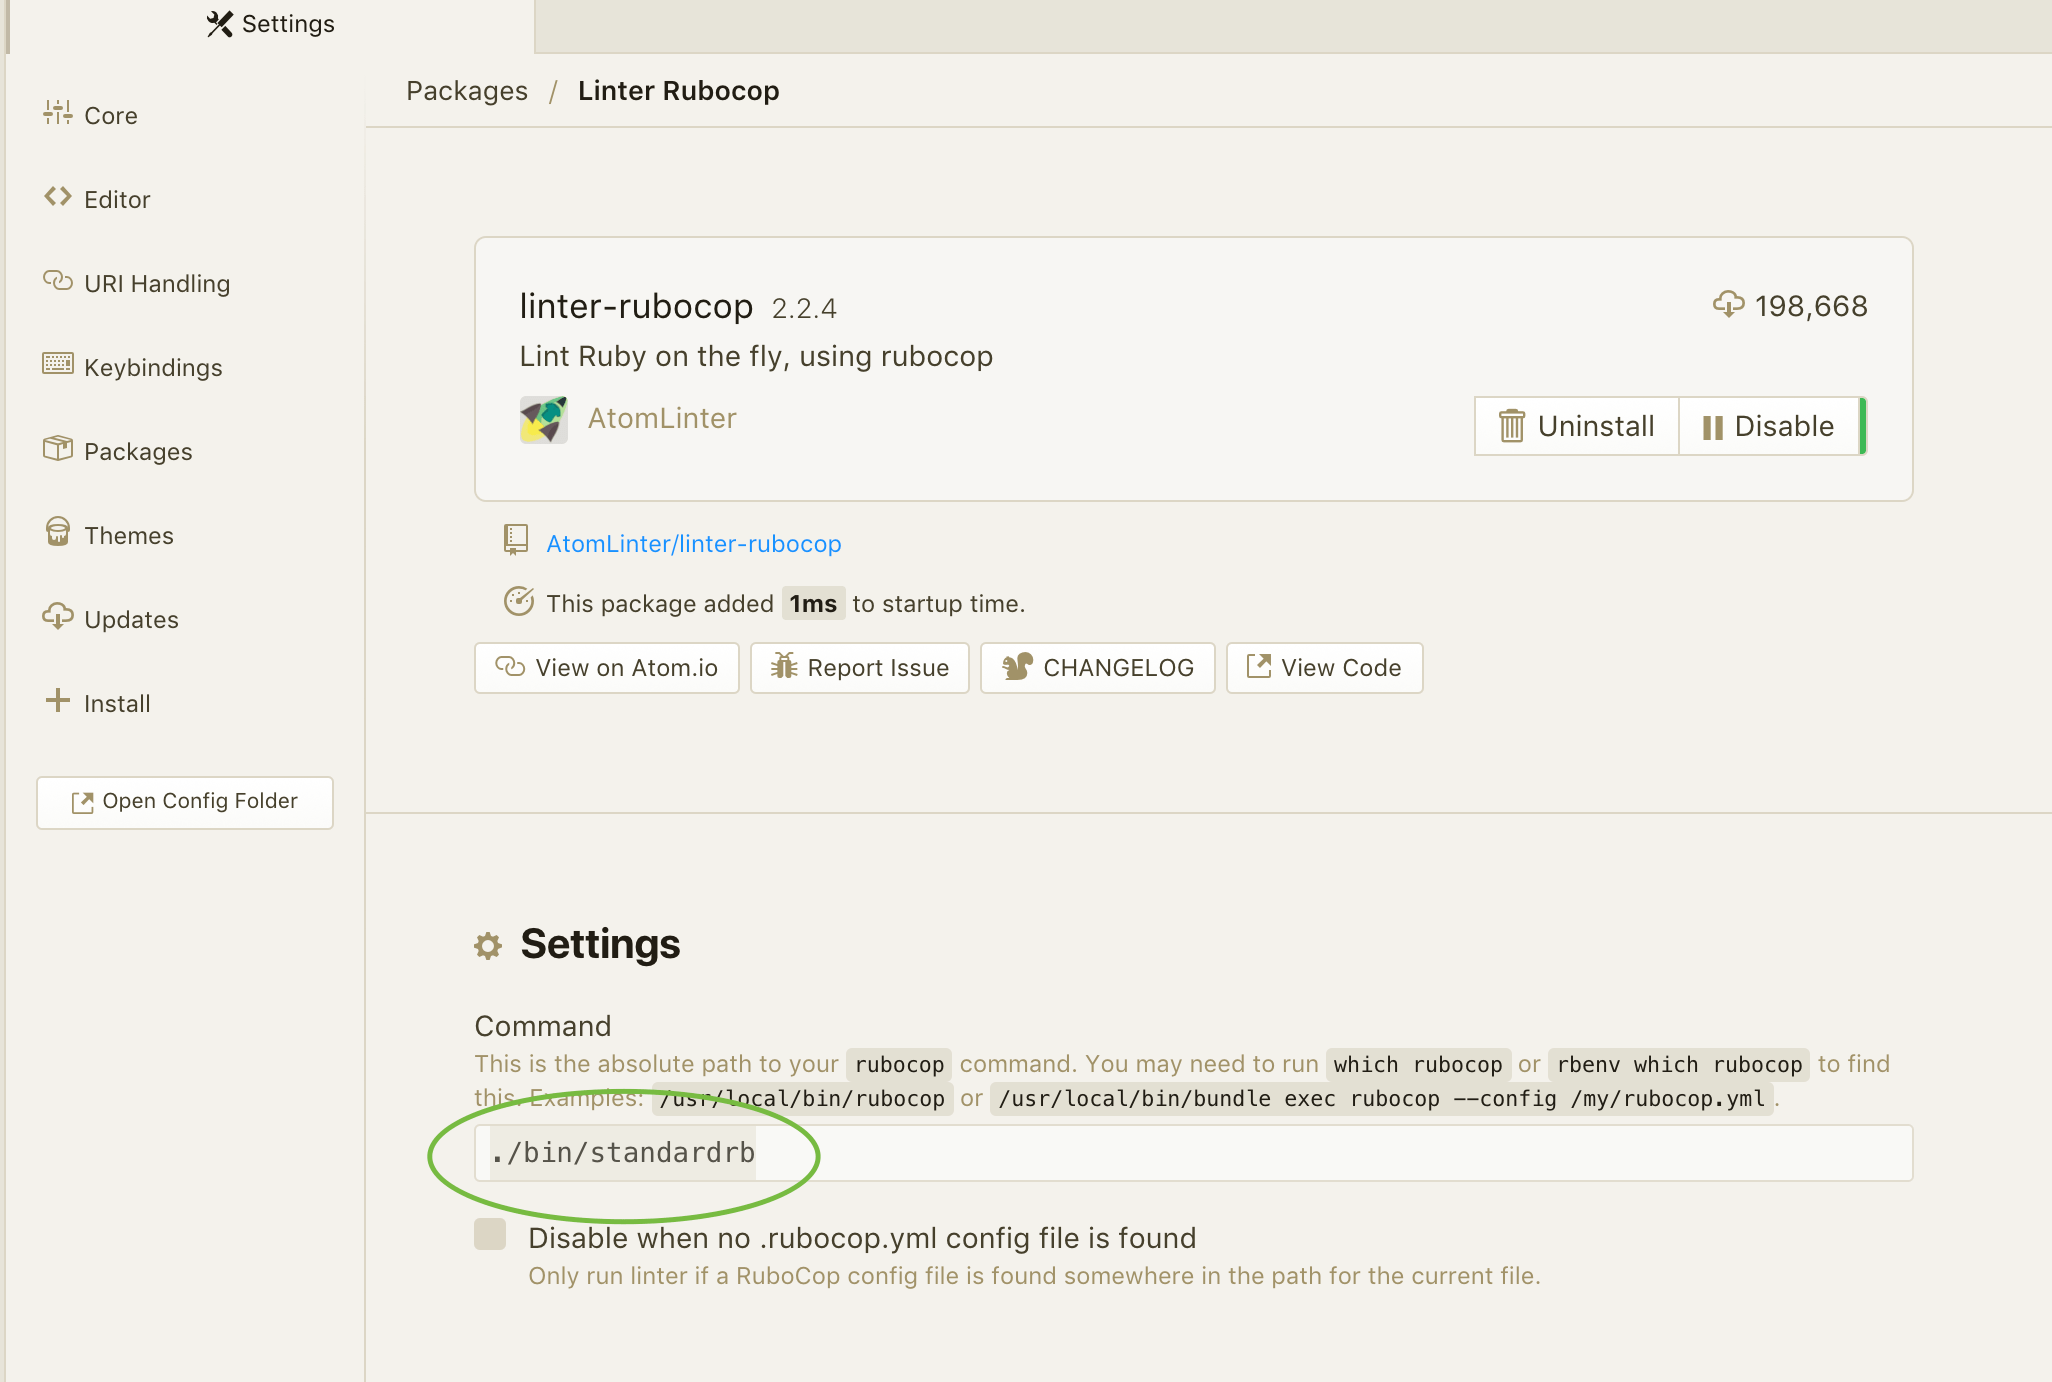Image resolution: width=2052 pixels, height=1382 pixels.
Task: Click the 198,668 download count
Action: pyautogui.click(x=1811, y=306)
